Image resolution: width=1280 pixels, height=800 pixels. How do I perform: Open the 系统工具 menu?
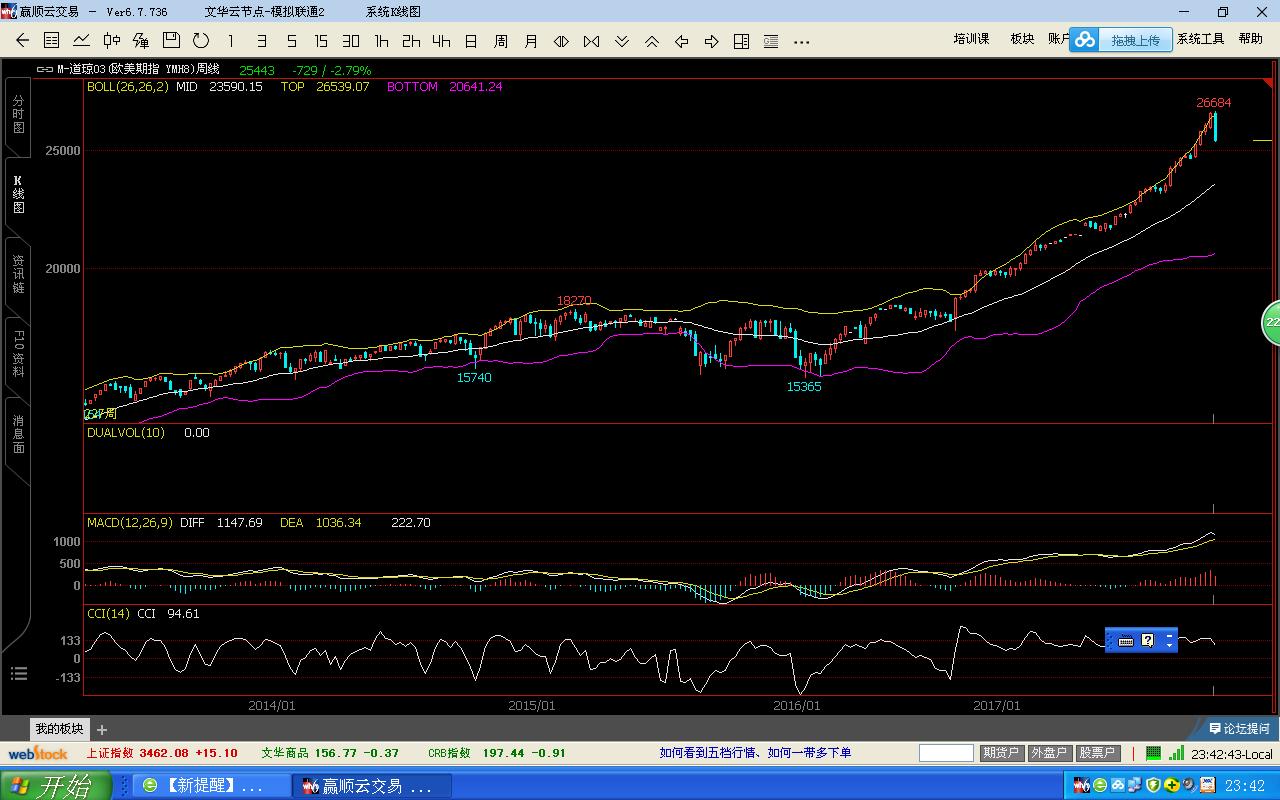[1200, 39]
